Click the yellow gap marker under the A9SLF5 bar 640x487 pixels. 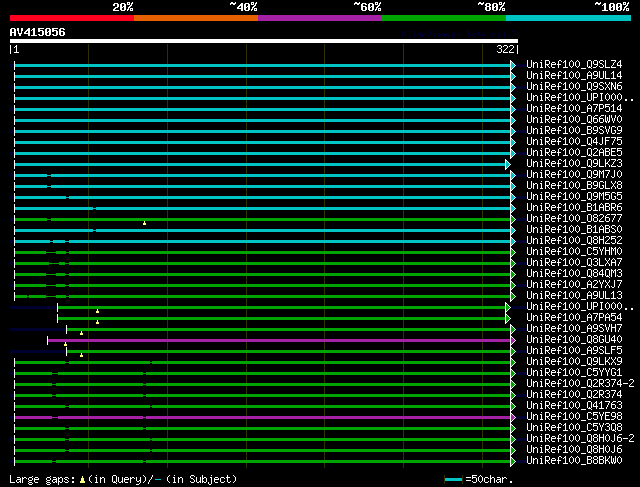[81, 356]
